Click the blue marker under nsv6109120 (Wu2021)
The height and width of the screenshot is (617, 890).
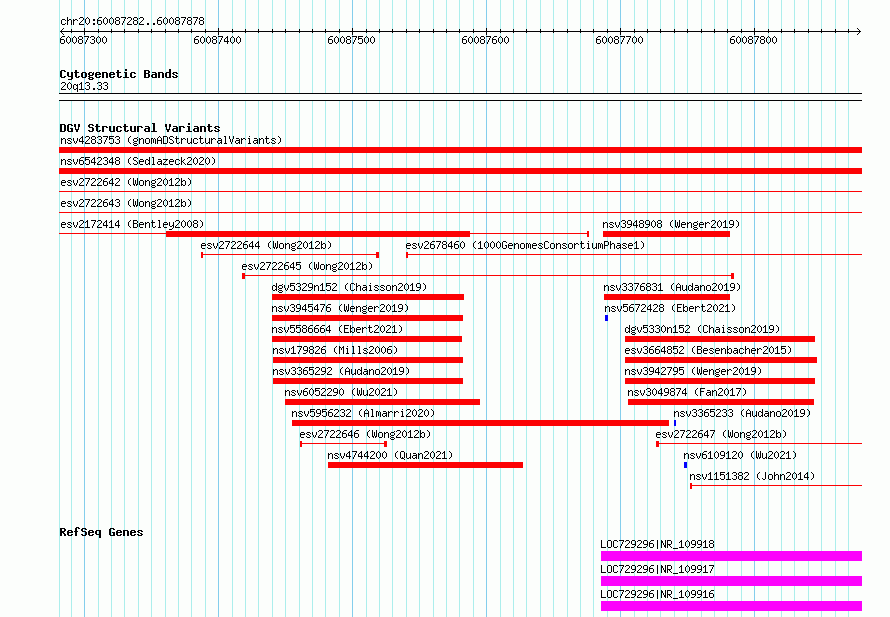coord(685,465)
